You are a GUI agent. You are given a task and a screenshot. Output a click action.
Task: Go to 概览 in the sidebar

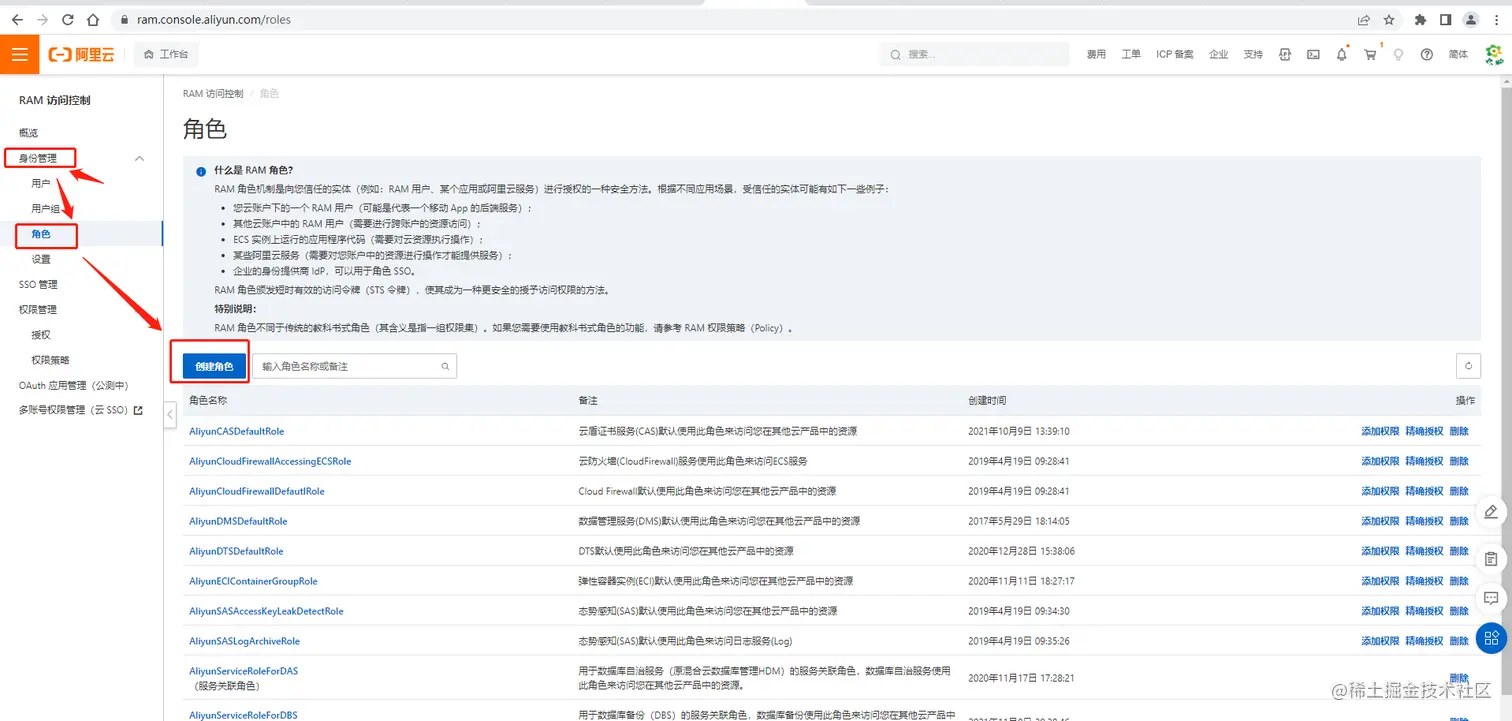(x=28, y=133)
